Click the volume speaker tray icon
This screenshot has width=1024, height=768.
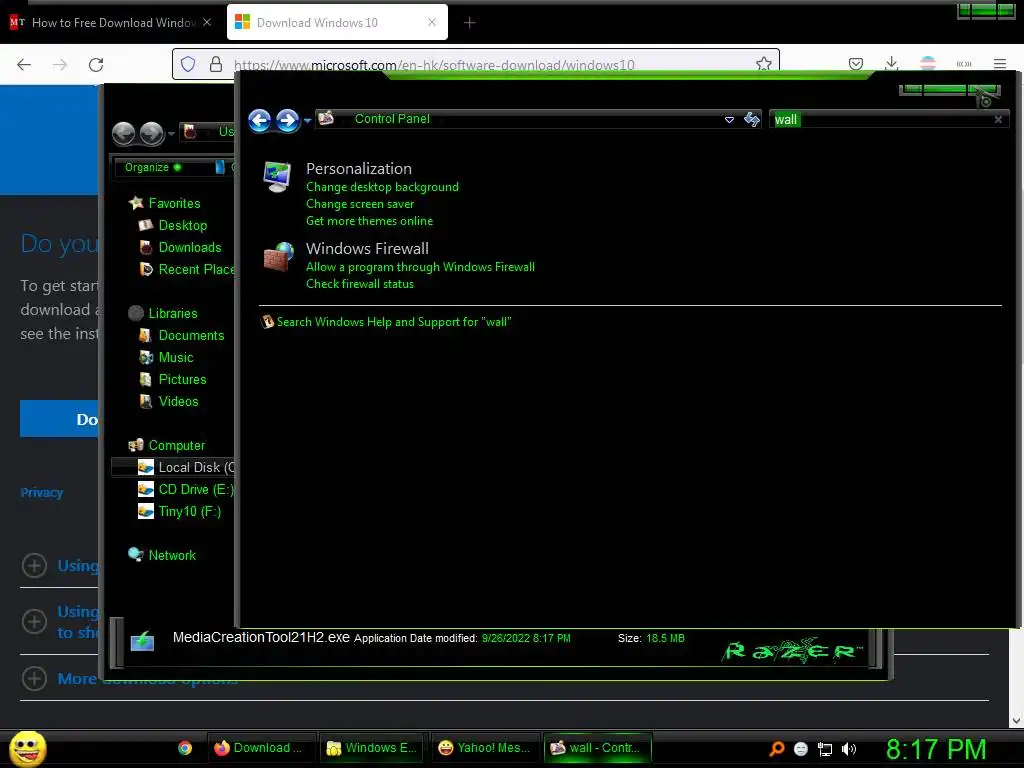[848, 749]
